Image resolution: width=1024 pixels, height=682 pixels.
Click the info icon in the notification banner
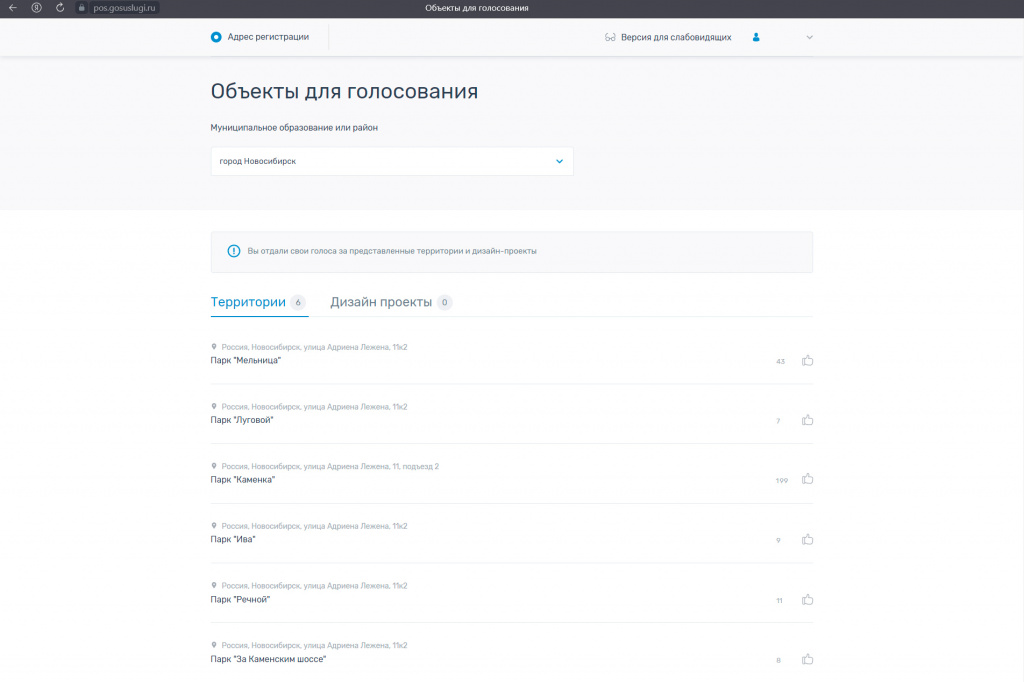pyautogui.click(x=234, y=252)
